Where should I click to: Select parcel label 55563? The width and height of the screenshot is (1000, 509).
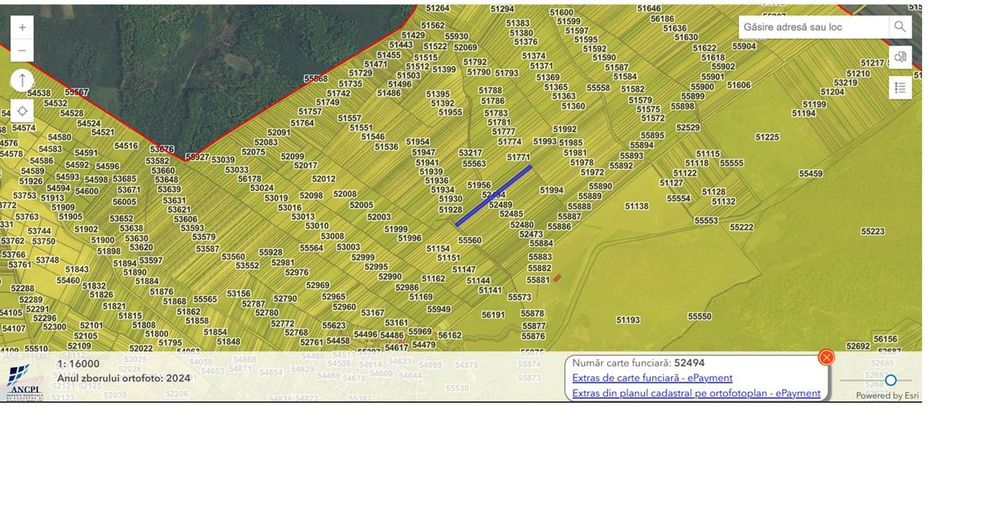pyautogui.click(x=474, y=164)
